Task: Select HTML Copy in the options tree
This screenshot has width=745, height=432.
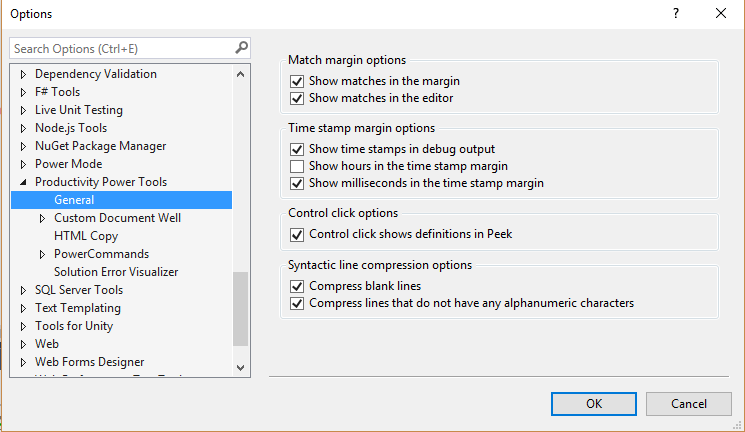Action: [x=86, y=236]
